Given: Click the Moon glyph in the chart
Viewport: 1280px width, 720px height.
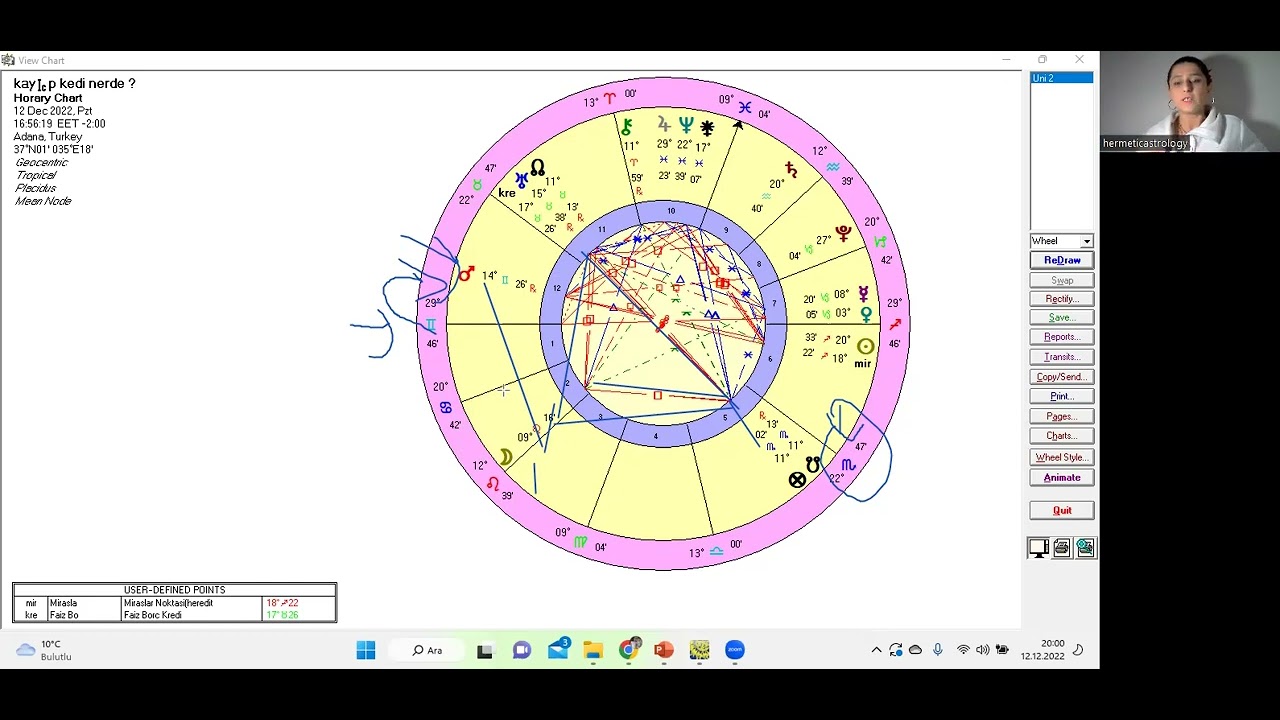Looking at the screenshot, I should (505, 457).
